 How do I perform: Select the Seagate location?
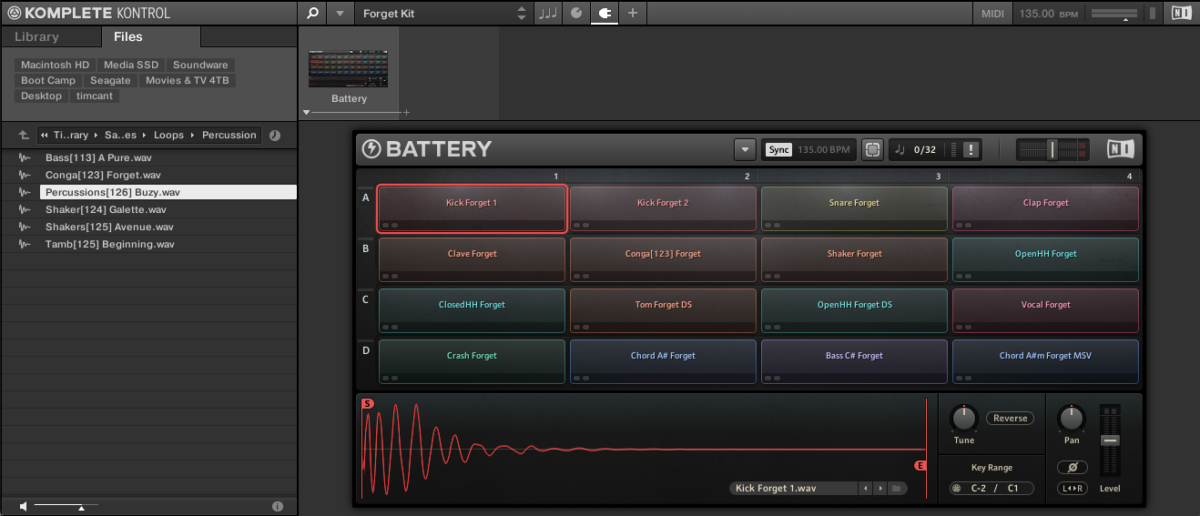(110, 80)
